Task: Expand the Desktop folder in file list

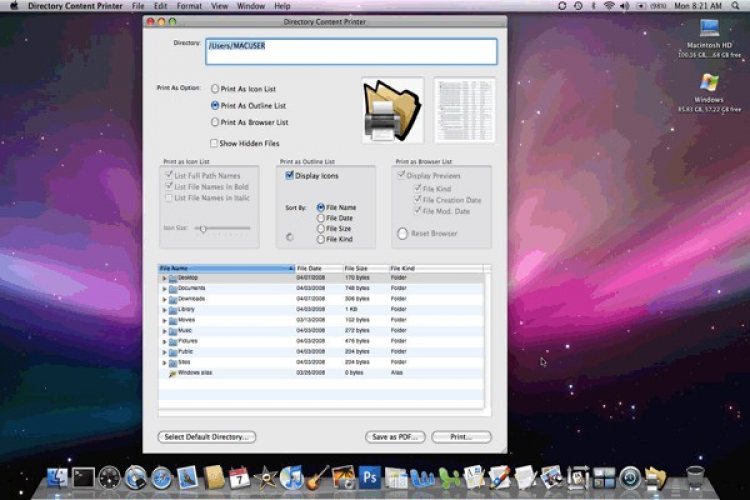Action: [164, 278]
